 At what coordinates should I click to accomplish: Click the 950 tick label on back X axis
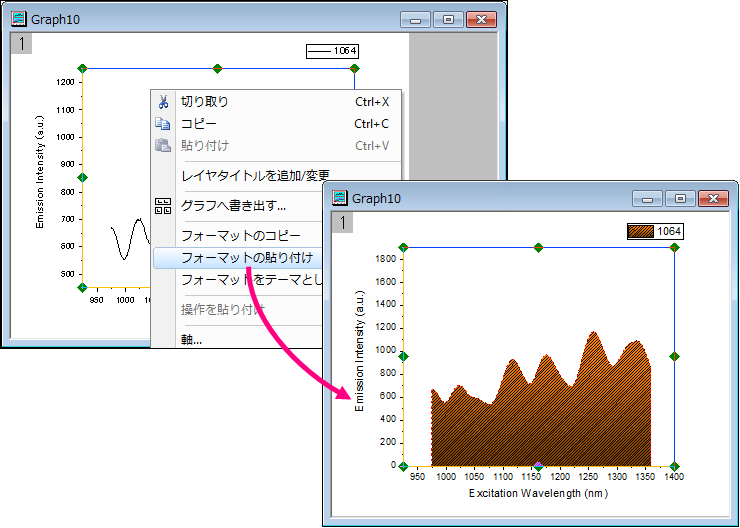[96, 300]
